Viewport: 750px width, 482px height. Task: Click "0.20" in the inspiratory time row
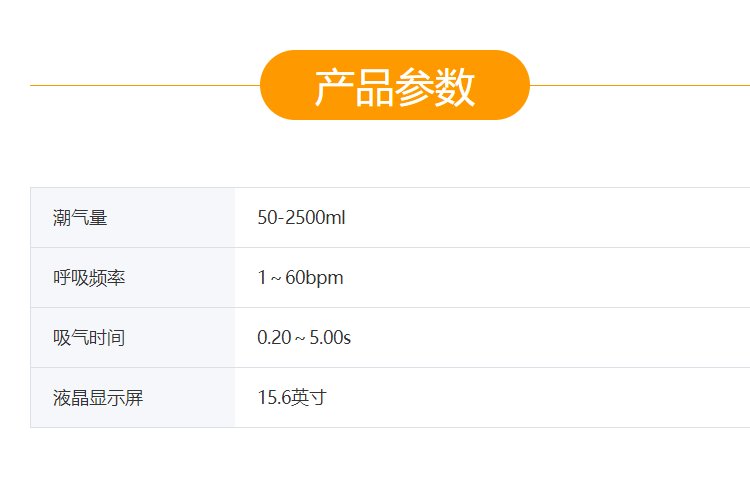[x=272, y=338]
